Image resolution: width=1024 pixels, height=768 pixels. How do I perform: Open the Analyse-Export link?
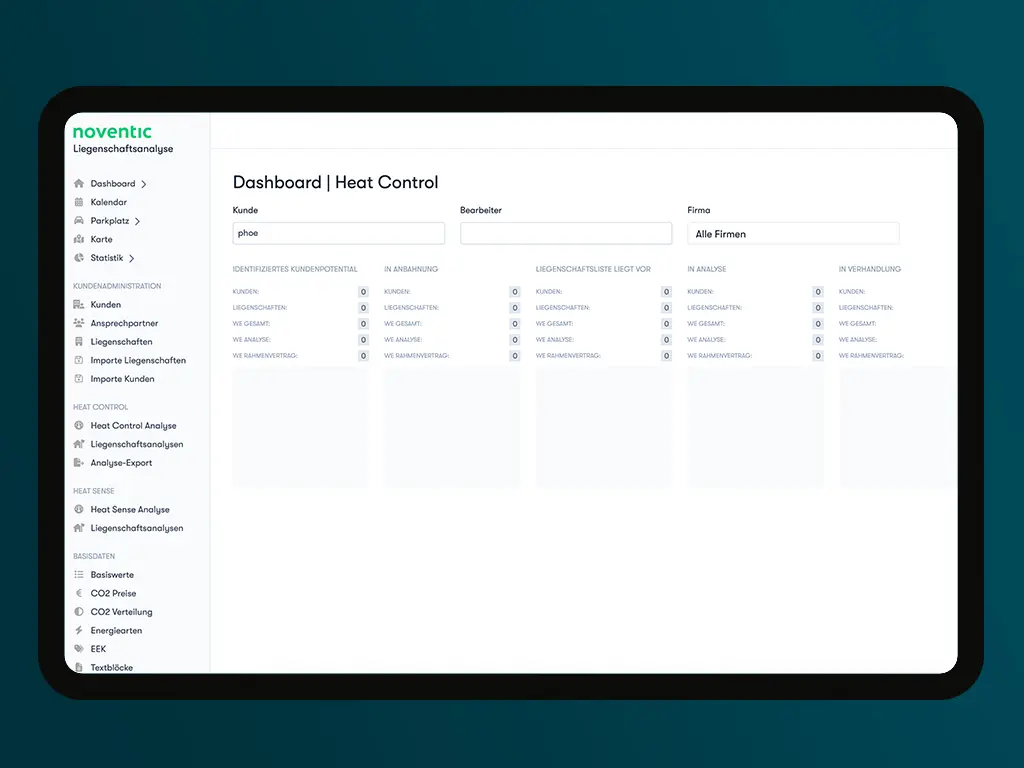coord(121,463)
